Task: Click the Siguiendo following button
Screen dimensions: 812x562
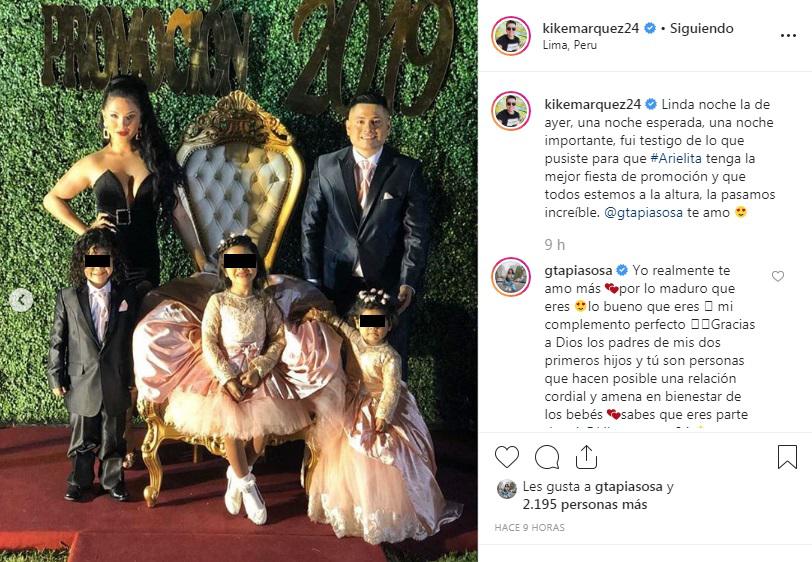Action: tap(701, 28)
